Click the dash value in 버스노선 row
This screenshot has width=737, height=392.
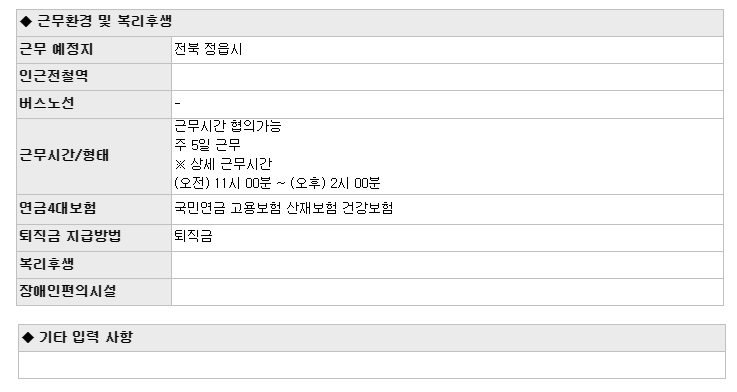click(177, 103)
